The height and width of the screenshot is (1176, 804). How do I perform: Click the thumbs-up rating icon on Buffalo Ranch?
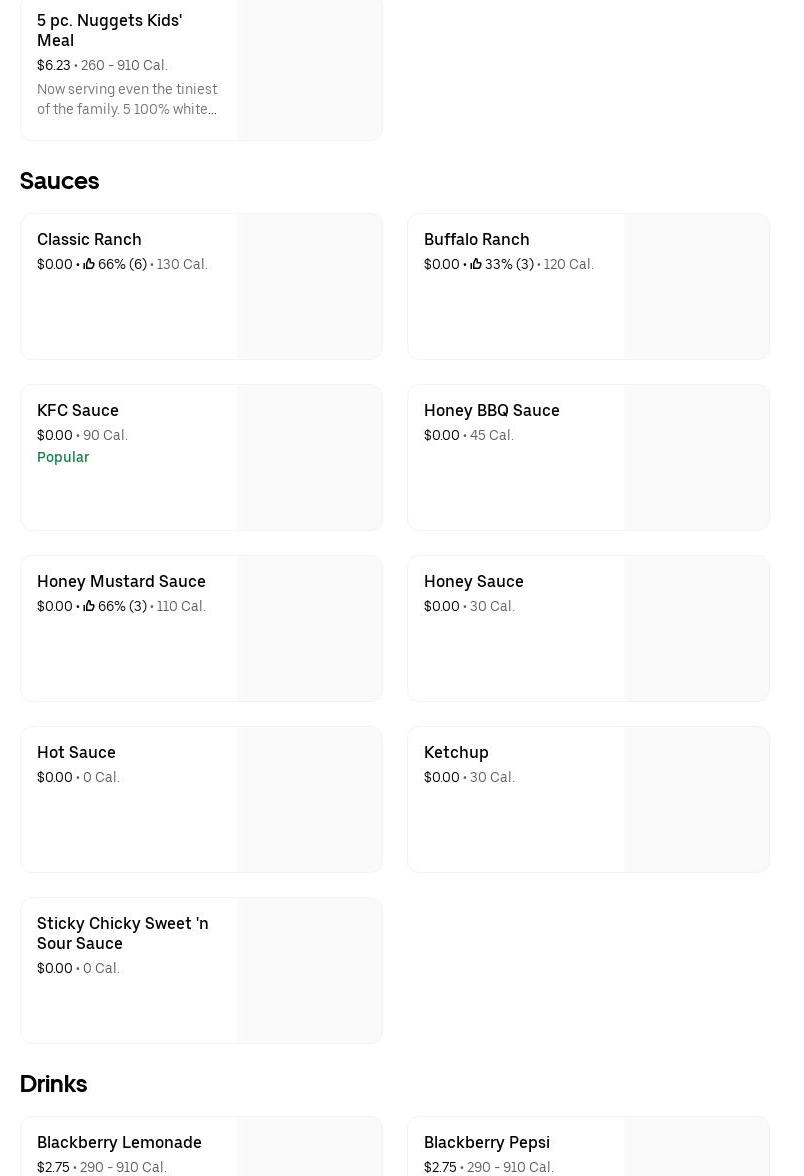pyautogui.click(x=476, y=264)
